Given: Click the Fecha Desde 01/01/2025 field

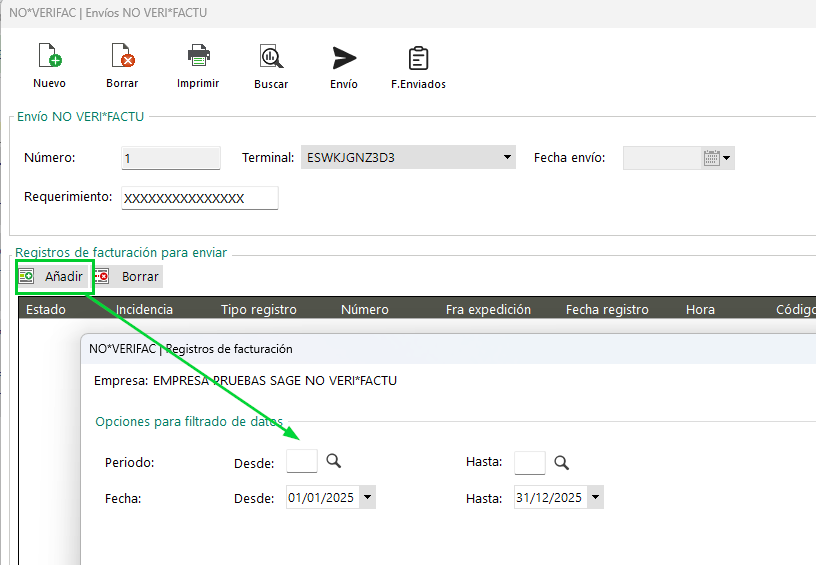Looking at the screenshot, I should click(323, 497).
